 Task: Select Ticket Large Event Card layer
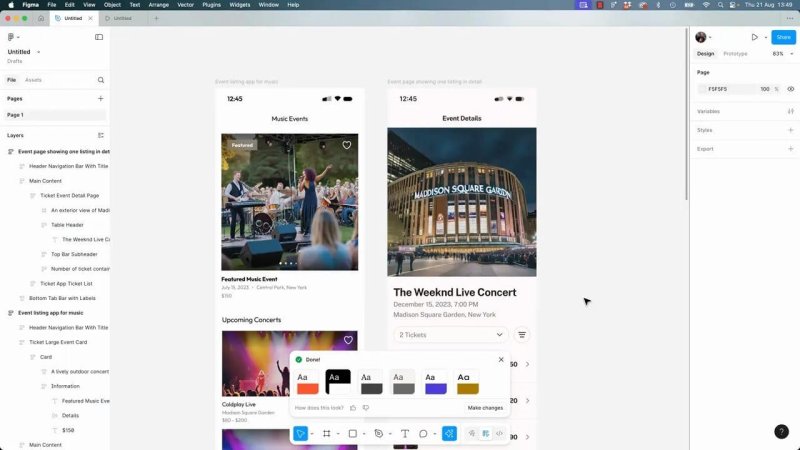[58, 342]
